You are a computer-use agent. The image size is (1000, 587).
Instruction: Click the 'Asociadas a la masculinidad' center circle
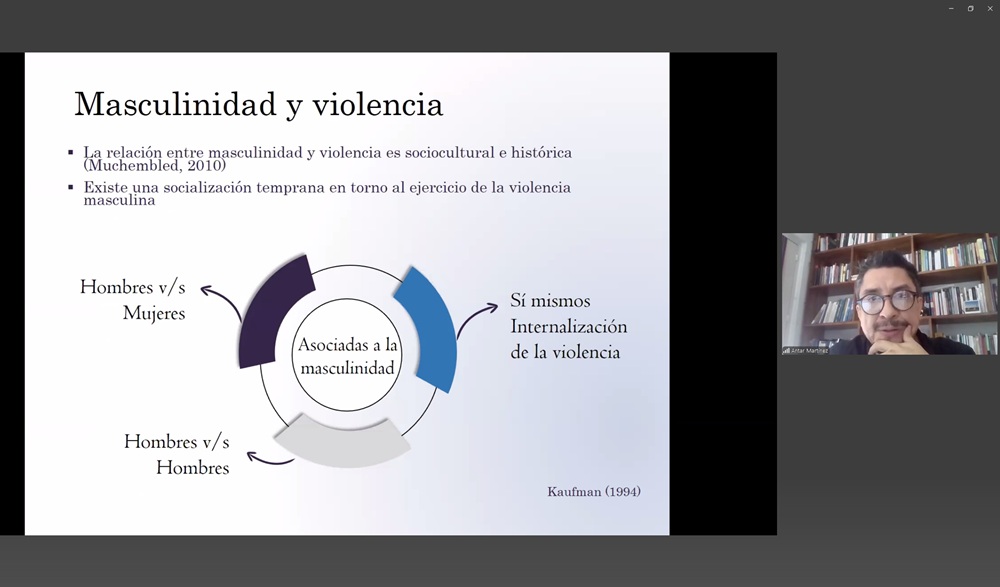tap(347, 357)
